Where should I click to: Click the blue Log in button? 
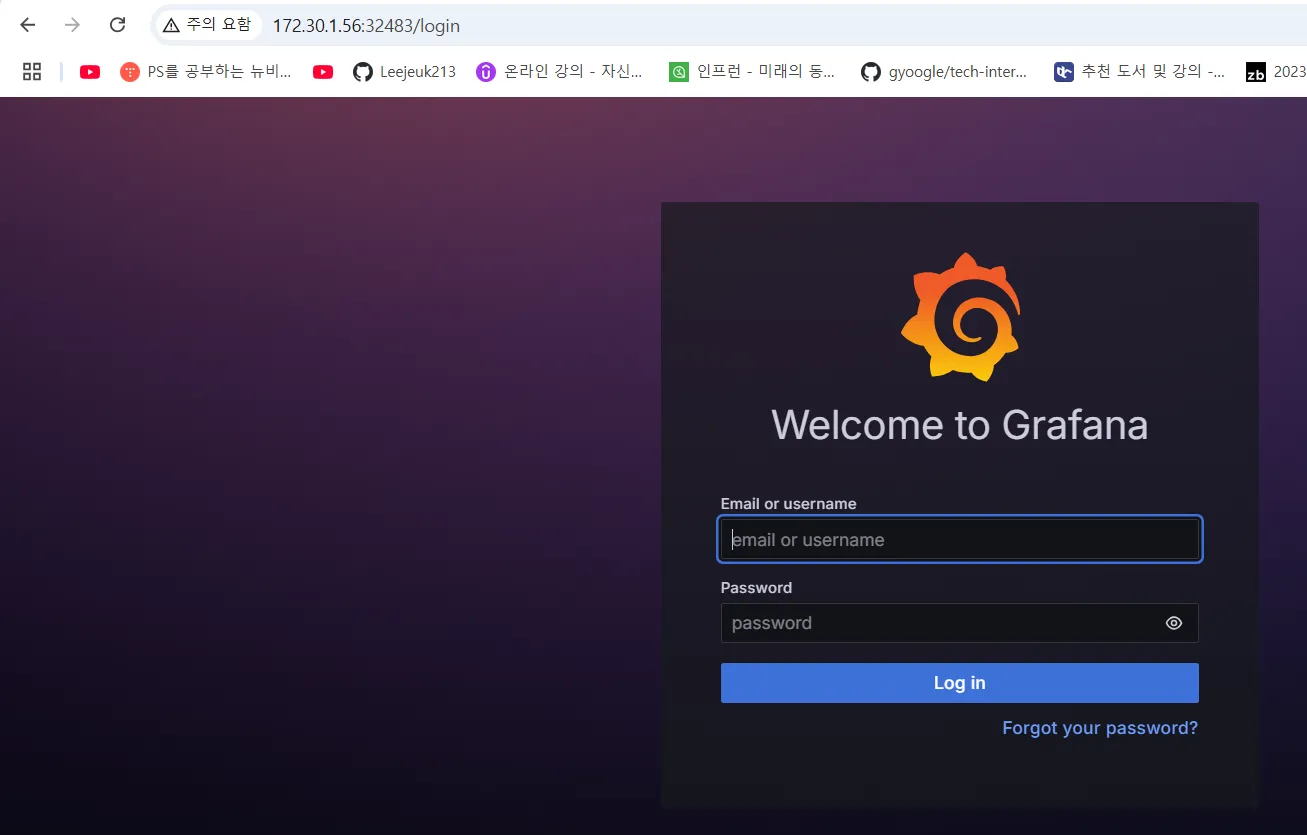(960, 683)
